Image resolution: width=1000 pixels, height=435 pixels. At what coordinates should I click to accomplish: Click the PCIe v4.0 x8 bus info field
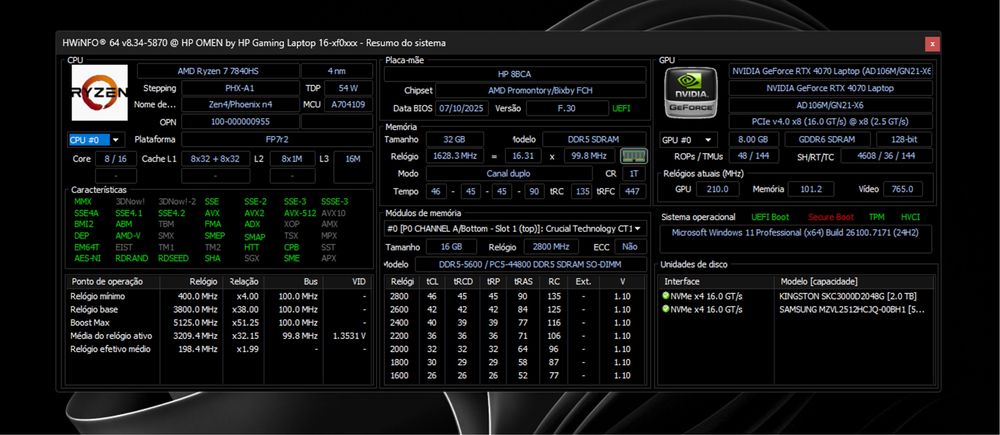tap(830, 121)
